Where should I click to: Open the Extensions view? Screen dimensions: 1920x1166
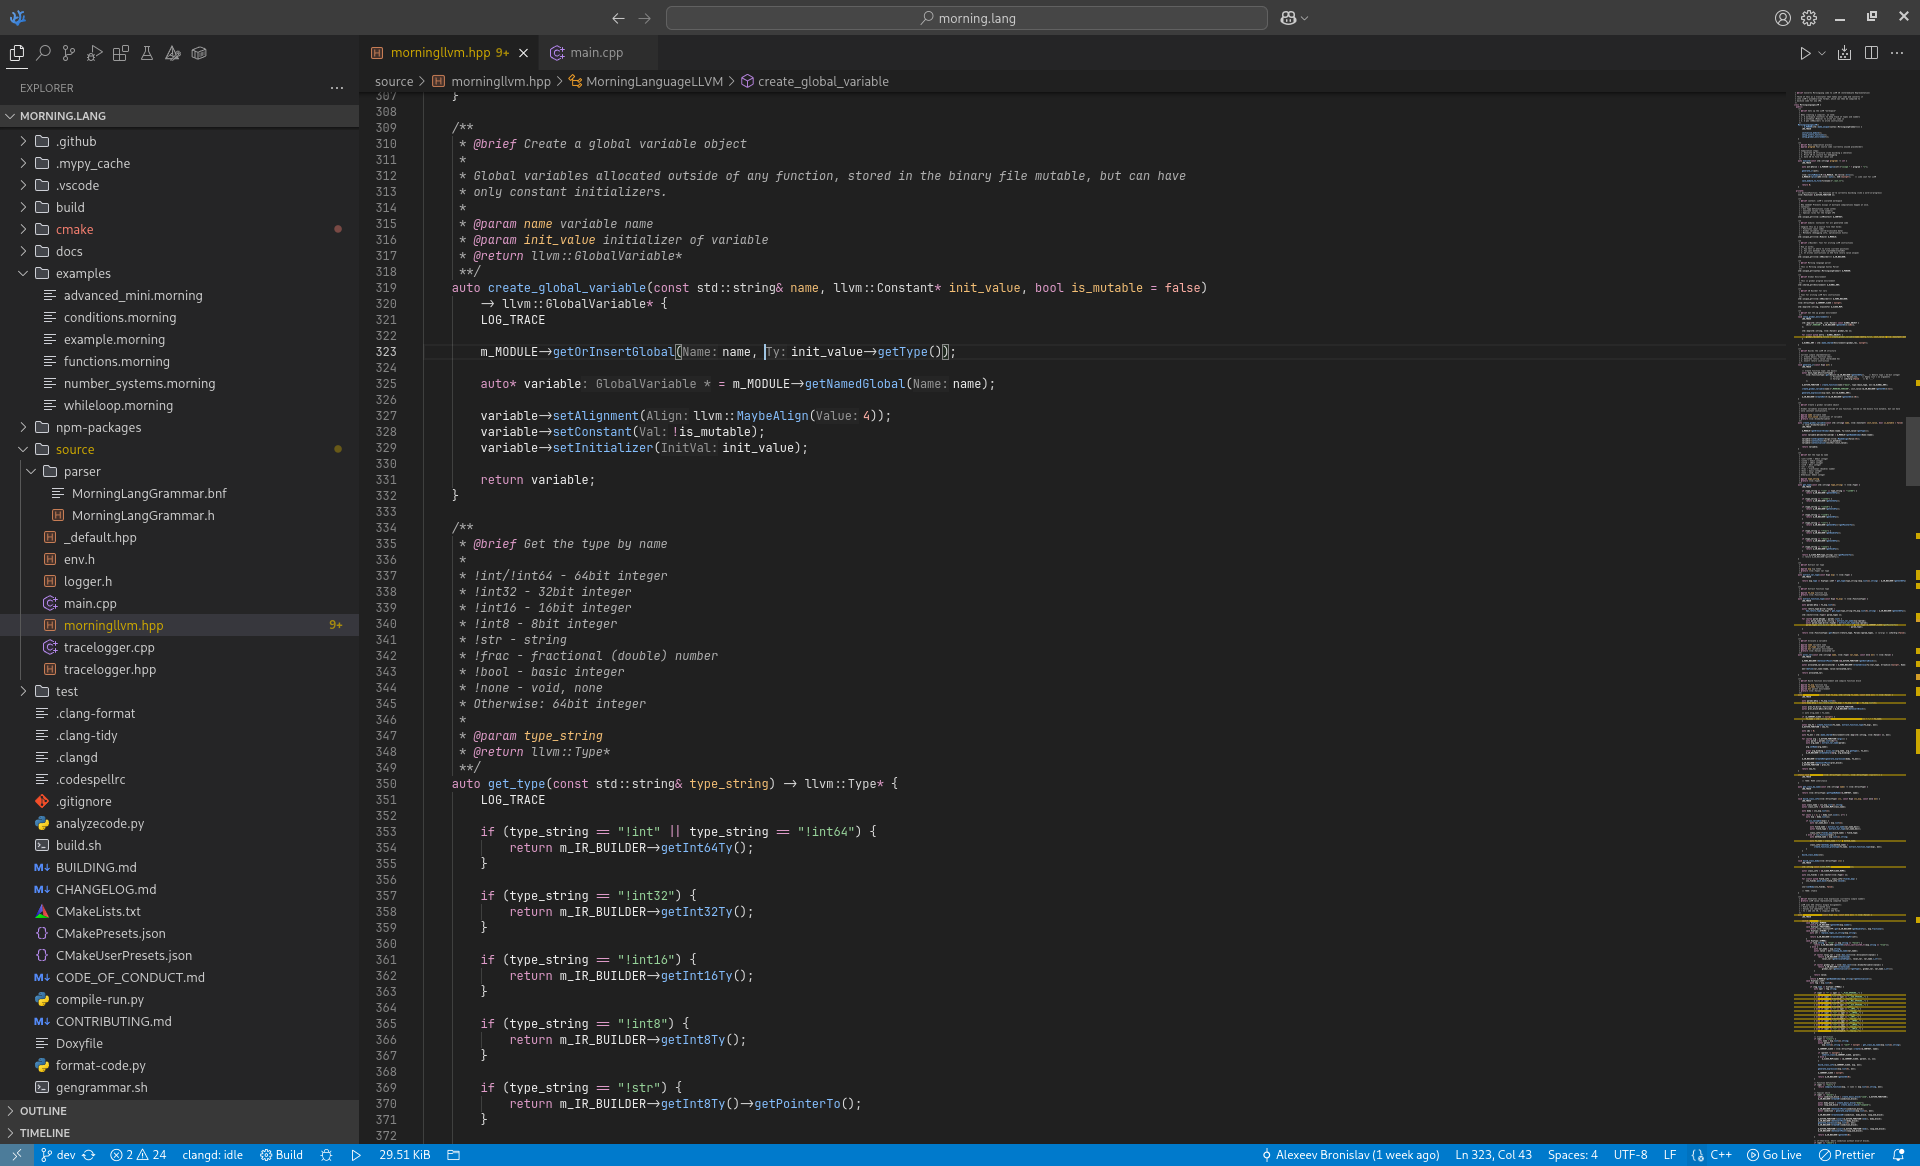click(x=121, y=53)
